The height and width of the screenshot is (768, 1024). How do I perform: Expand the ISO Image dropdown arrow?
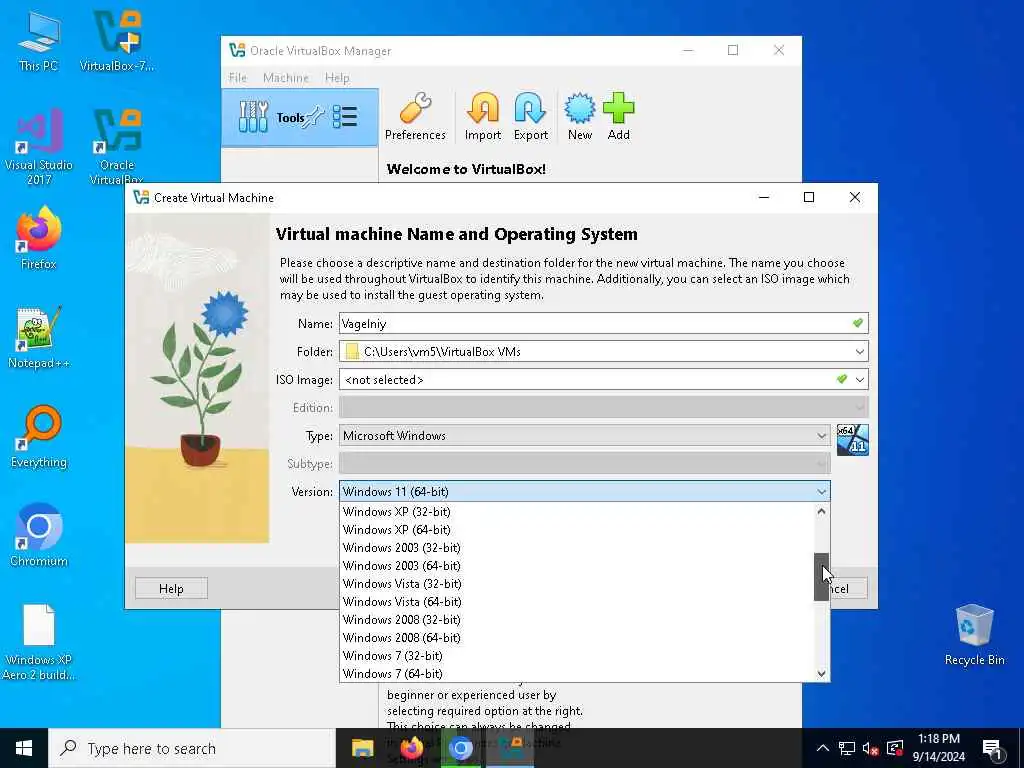click(859, 379)
